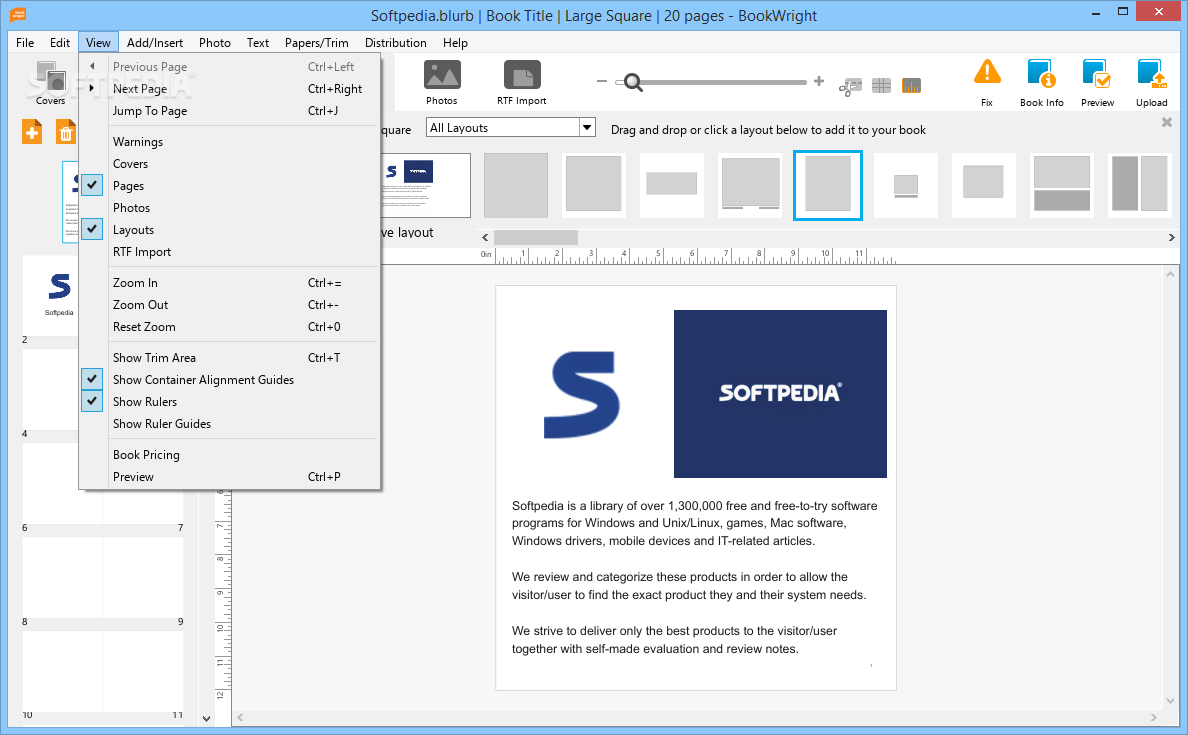This screenshot has height=735, width=1188.
Task: Open the Help menu
Action: pyautogui.click(x=455, y=42)
